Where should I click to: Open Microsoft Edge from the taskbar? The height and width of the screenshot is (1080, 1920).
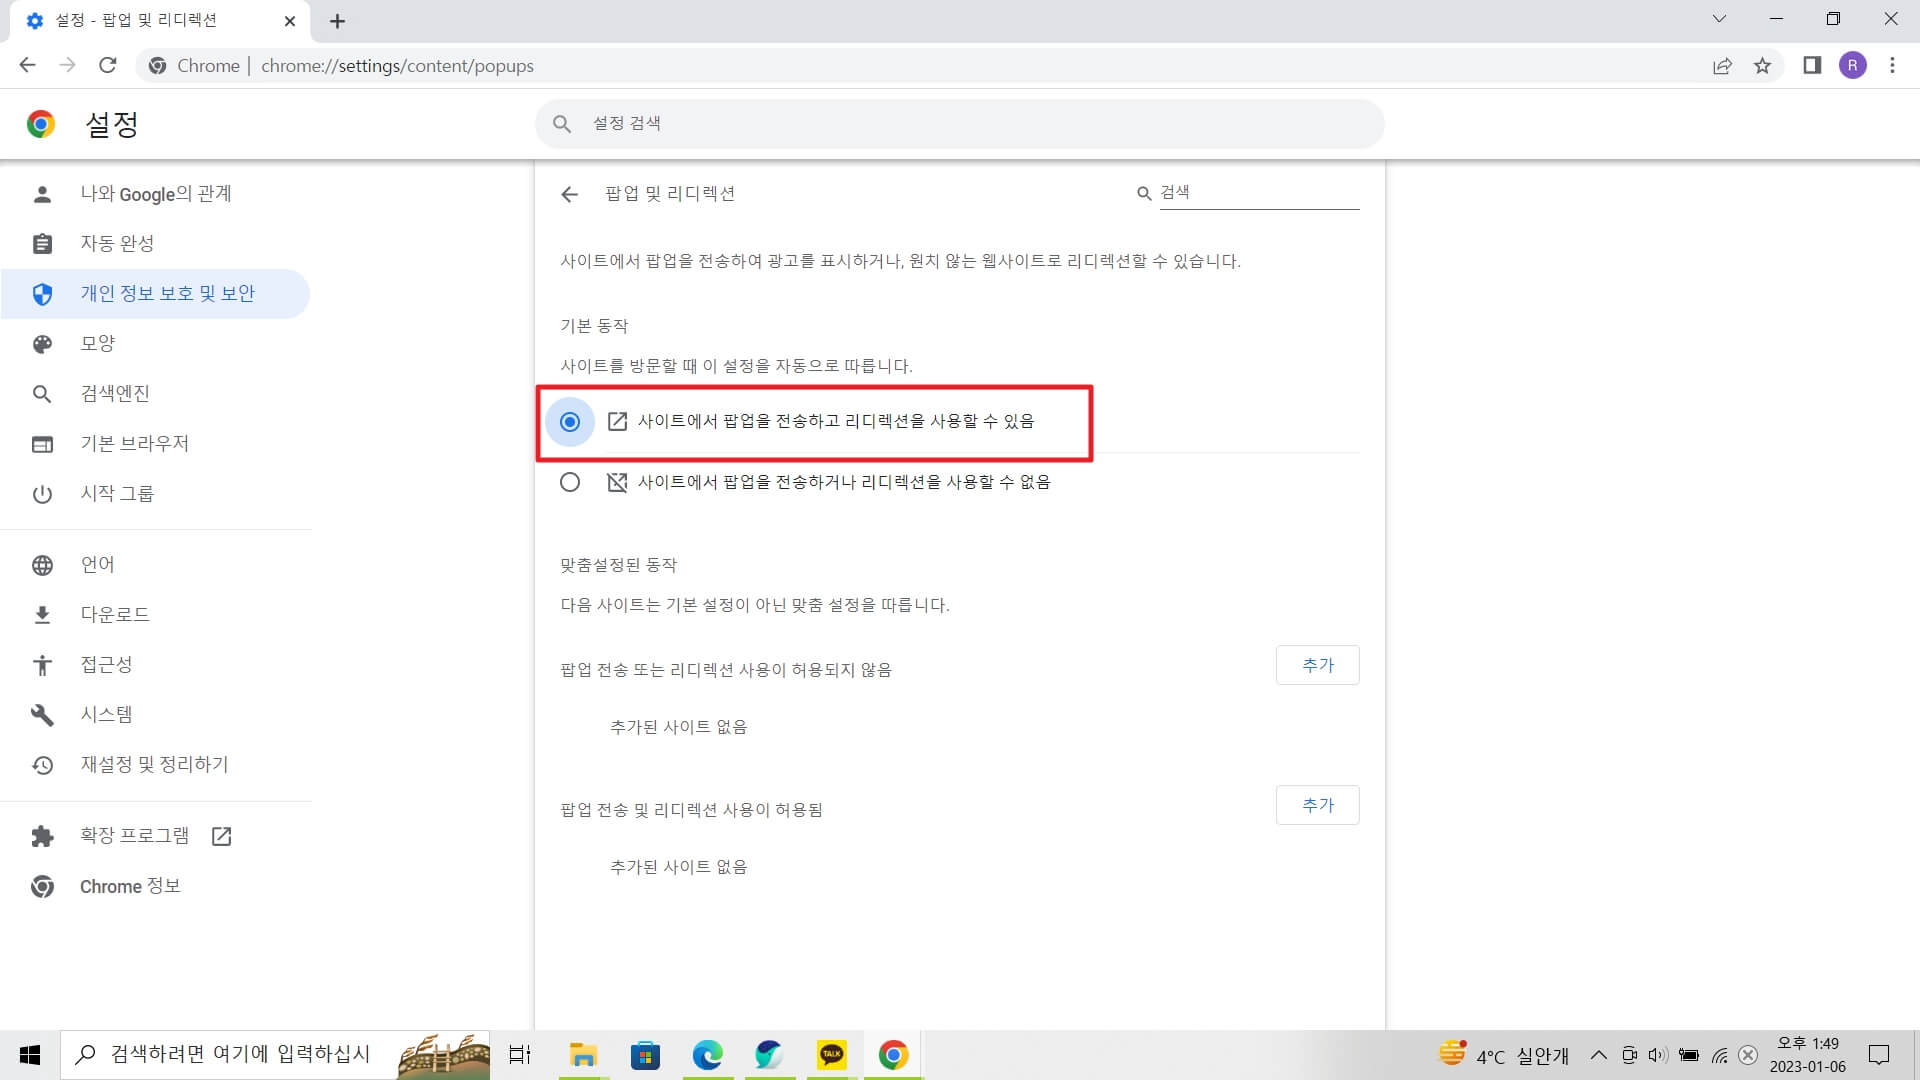pyautogui.click(x=707, y=1055)
